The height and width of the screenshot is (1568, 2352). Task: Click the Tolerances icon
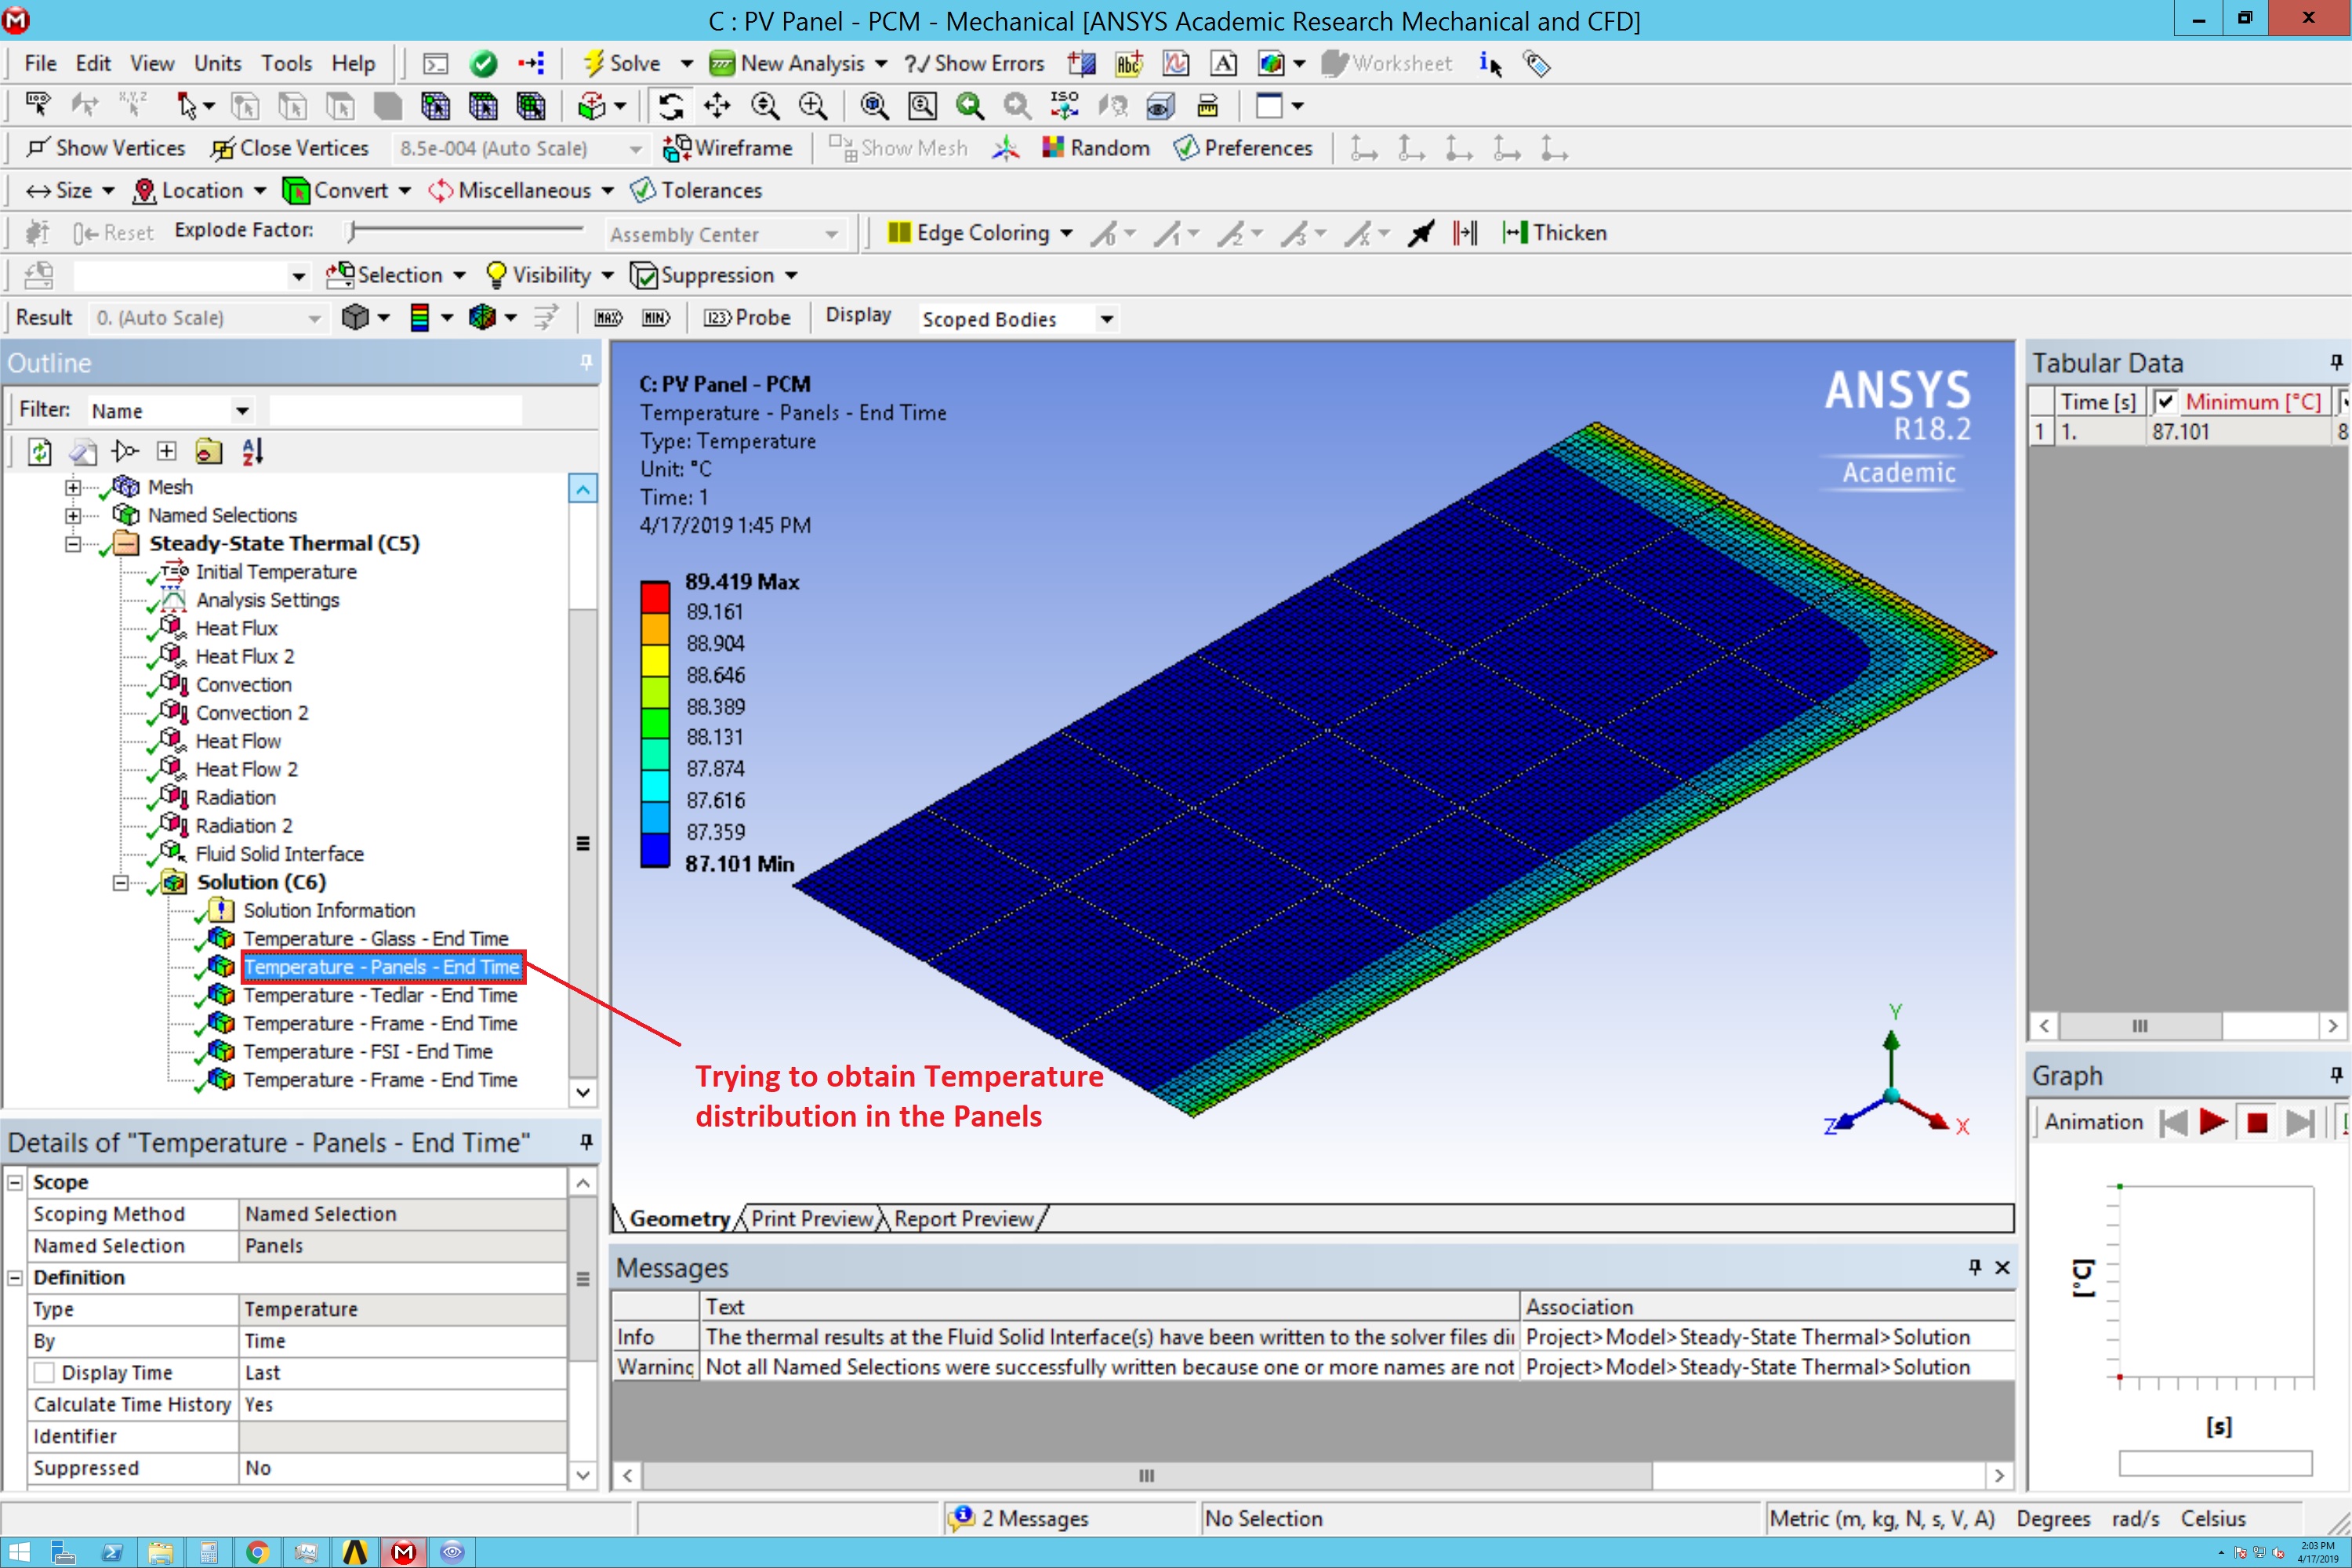point(696,190)
